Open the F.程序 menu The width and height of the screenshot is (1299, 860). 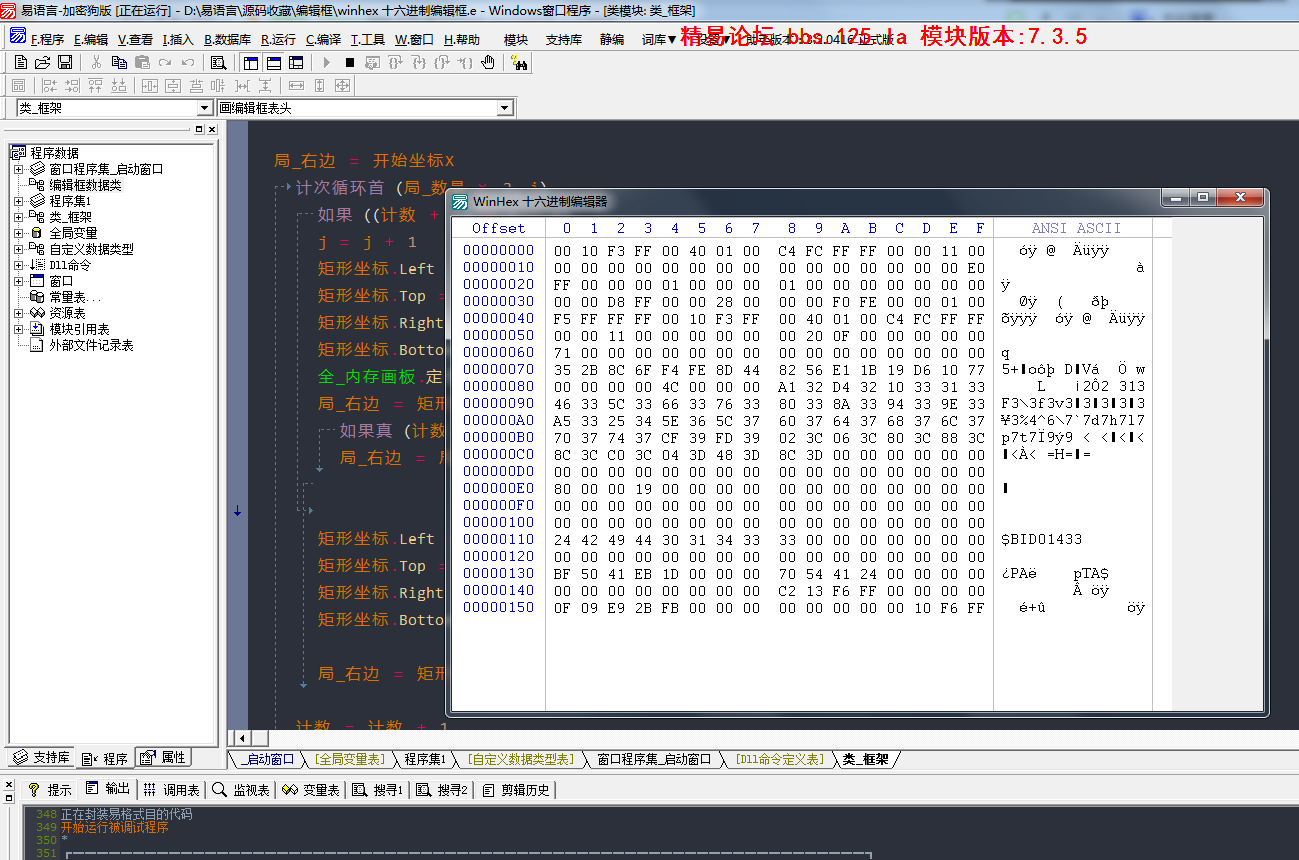pos(47,40)
